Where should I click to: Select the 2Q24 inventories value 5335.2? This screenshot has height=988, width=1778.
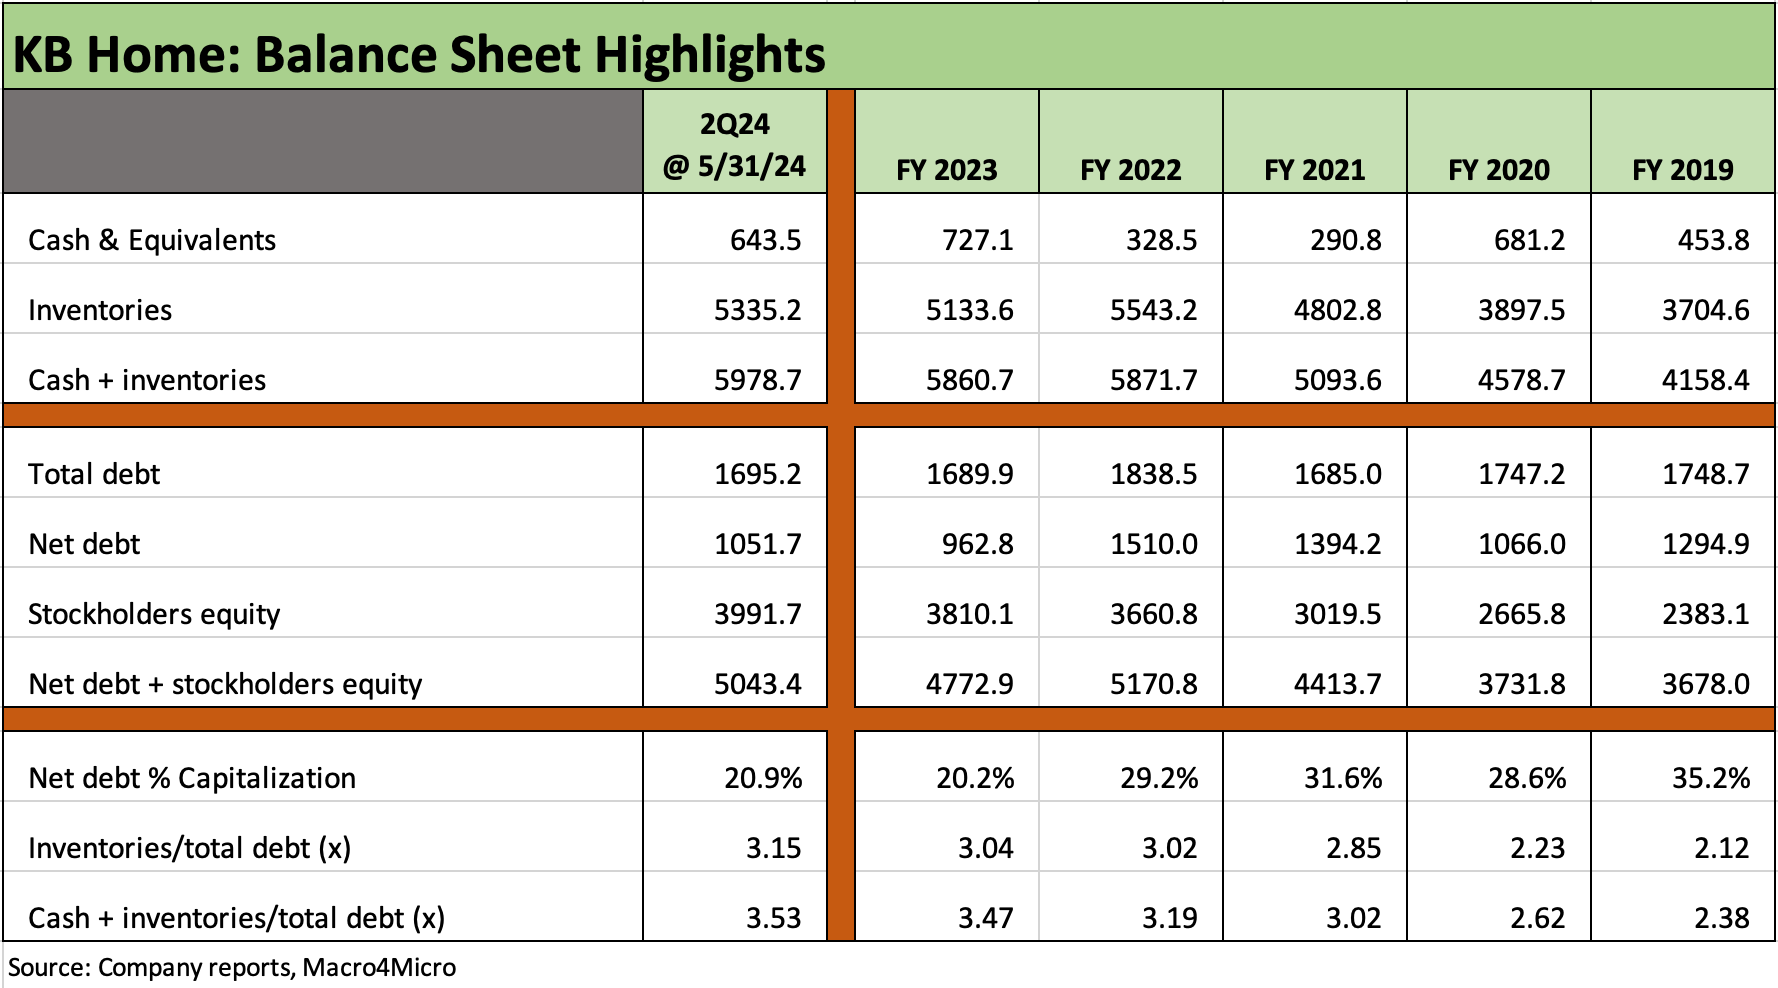757,310
